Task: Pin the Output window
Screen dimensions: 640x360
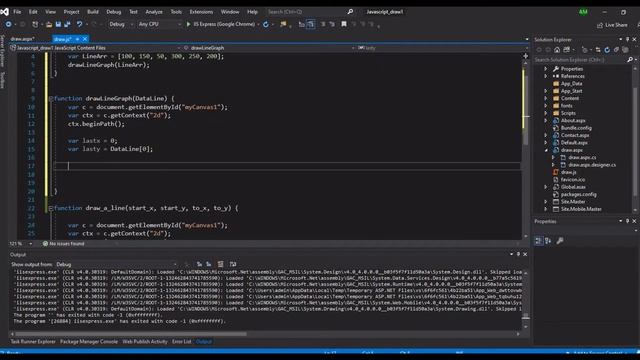Action: [518, 254]
